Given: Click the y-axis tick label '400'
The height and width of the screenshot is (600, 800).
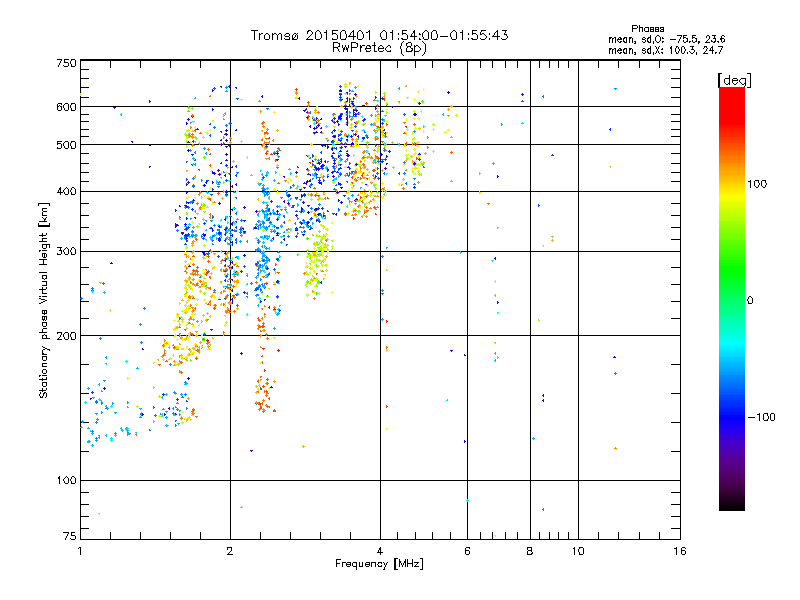Looking at the screenshot, I should tap(66, 192).
